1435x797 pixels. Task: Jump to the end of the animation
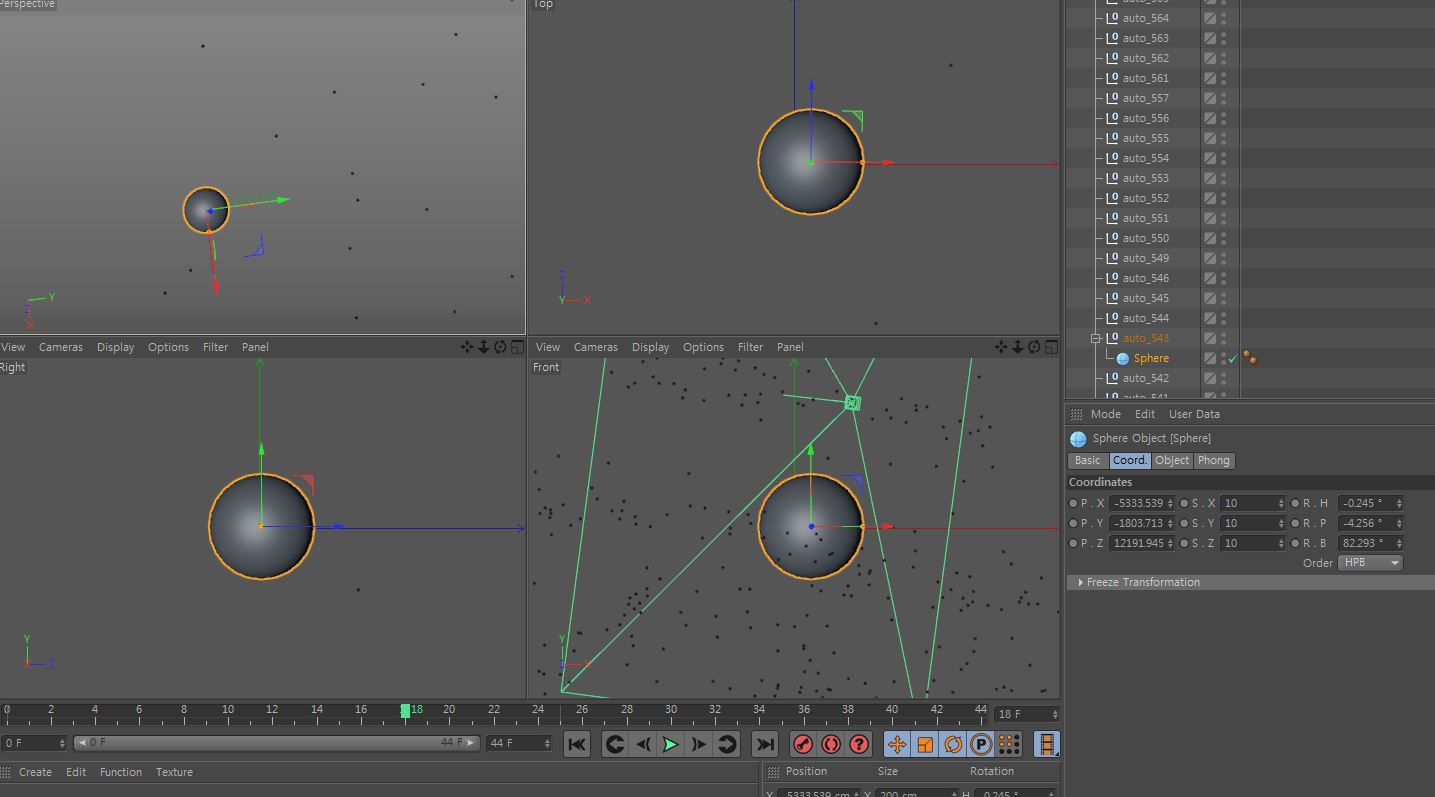coord(765,744)
